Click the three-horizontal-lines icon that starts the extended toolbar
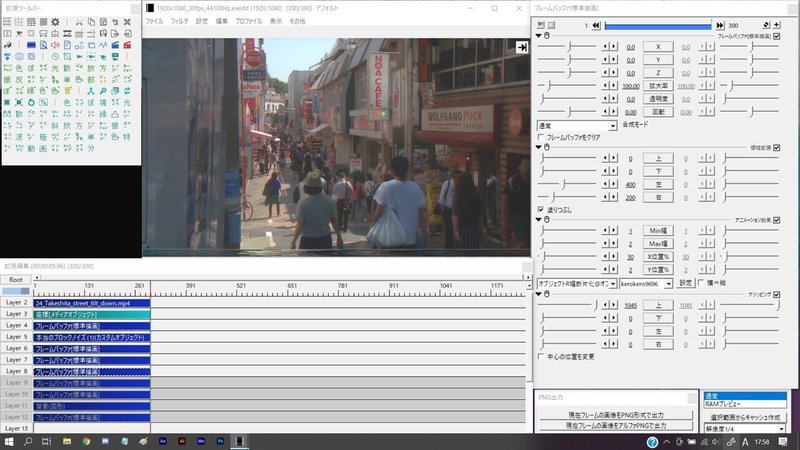Viewport: 800px width, 450px height. click(7, 22)
